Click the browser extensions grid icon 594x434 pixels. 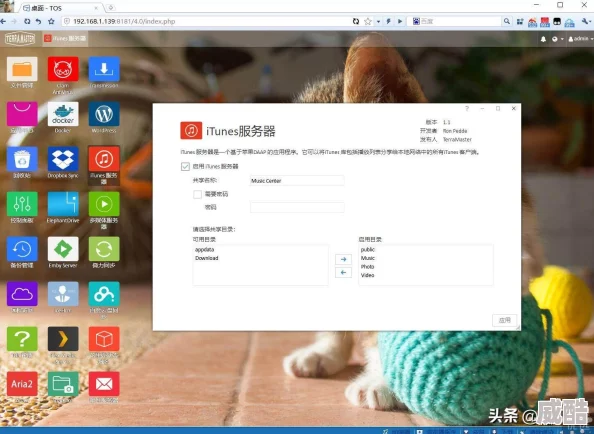[520, 22]
